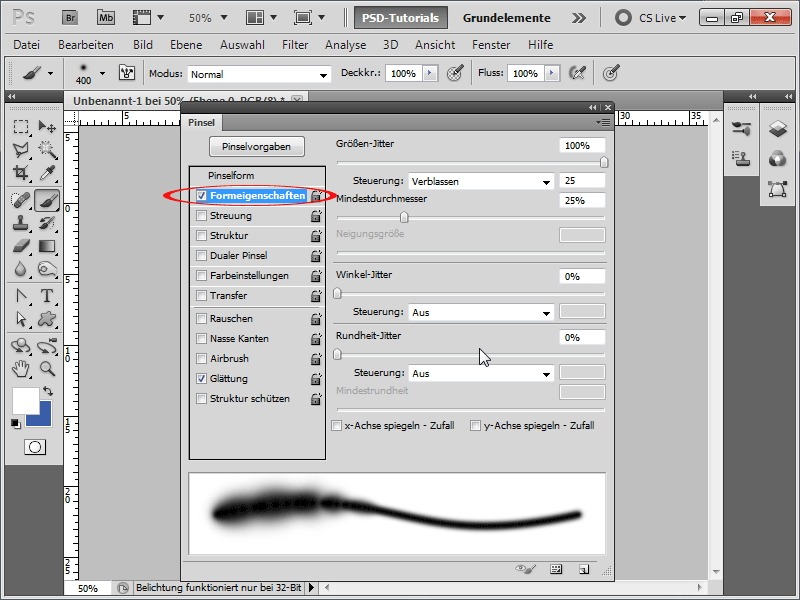Open Winkel-Jitter Steuerung dropdown
800x600 pixels.
tap(481, 312)
